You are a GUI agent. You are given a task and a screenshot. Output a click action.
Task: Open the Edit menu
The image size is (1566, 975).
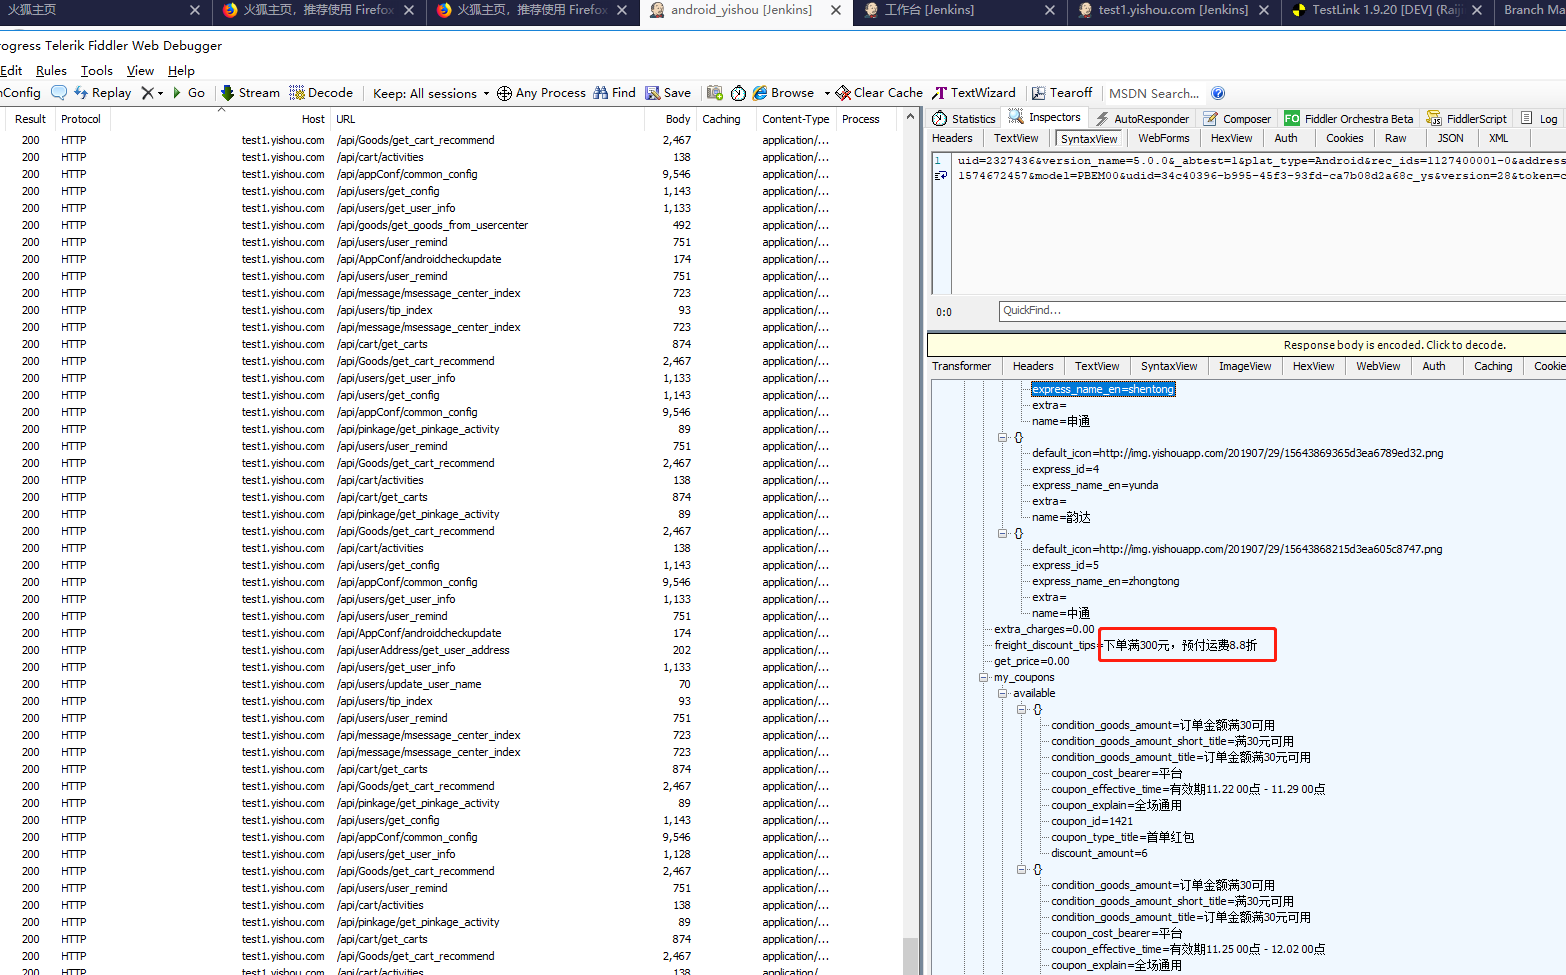[x=11, y=70]
